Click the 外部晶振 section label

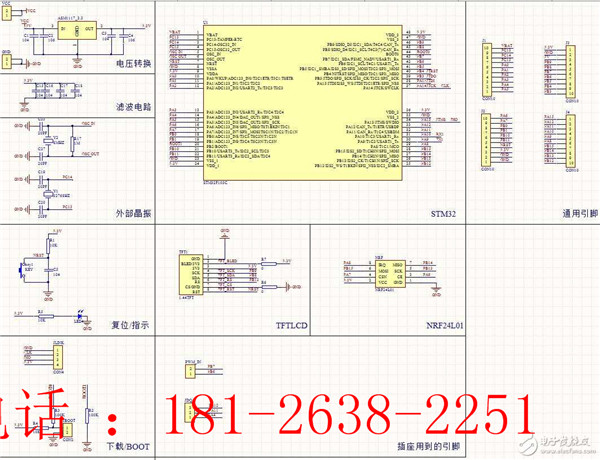(x=134, y=214)
